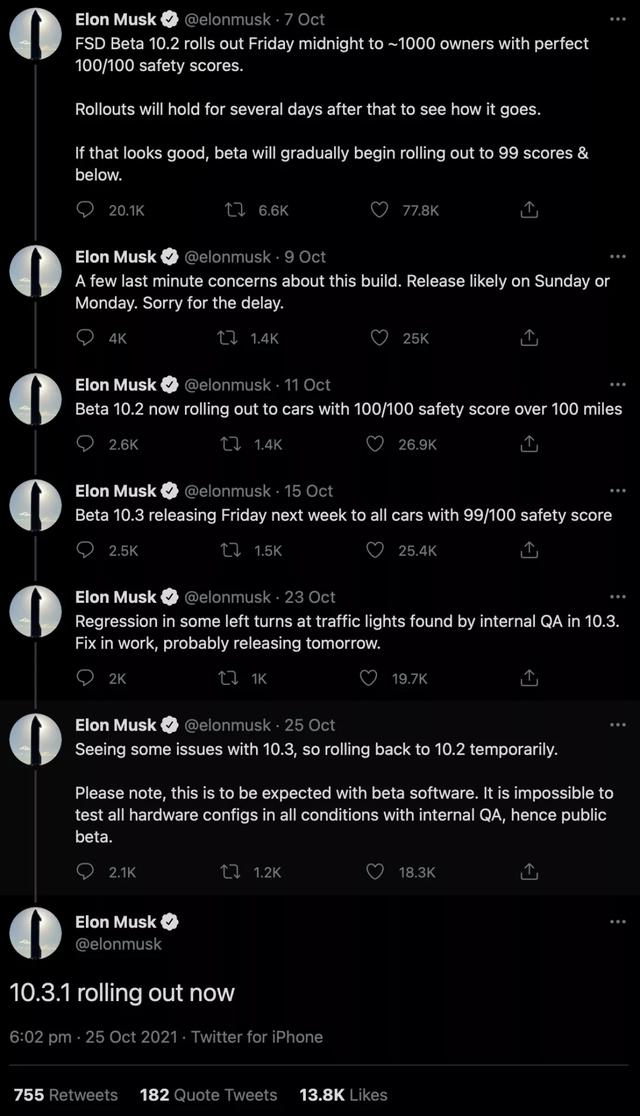The height and width of the screenshot is (1116, 640).
Task: Open the 182 Quote Tweets list
Action: [x=208, y=1094]
